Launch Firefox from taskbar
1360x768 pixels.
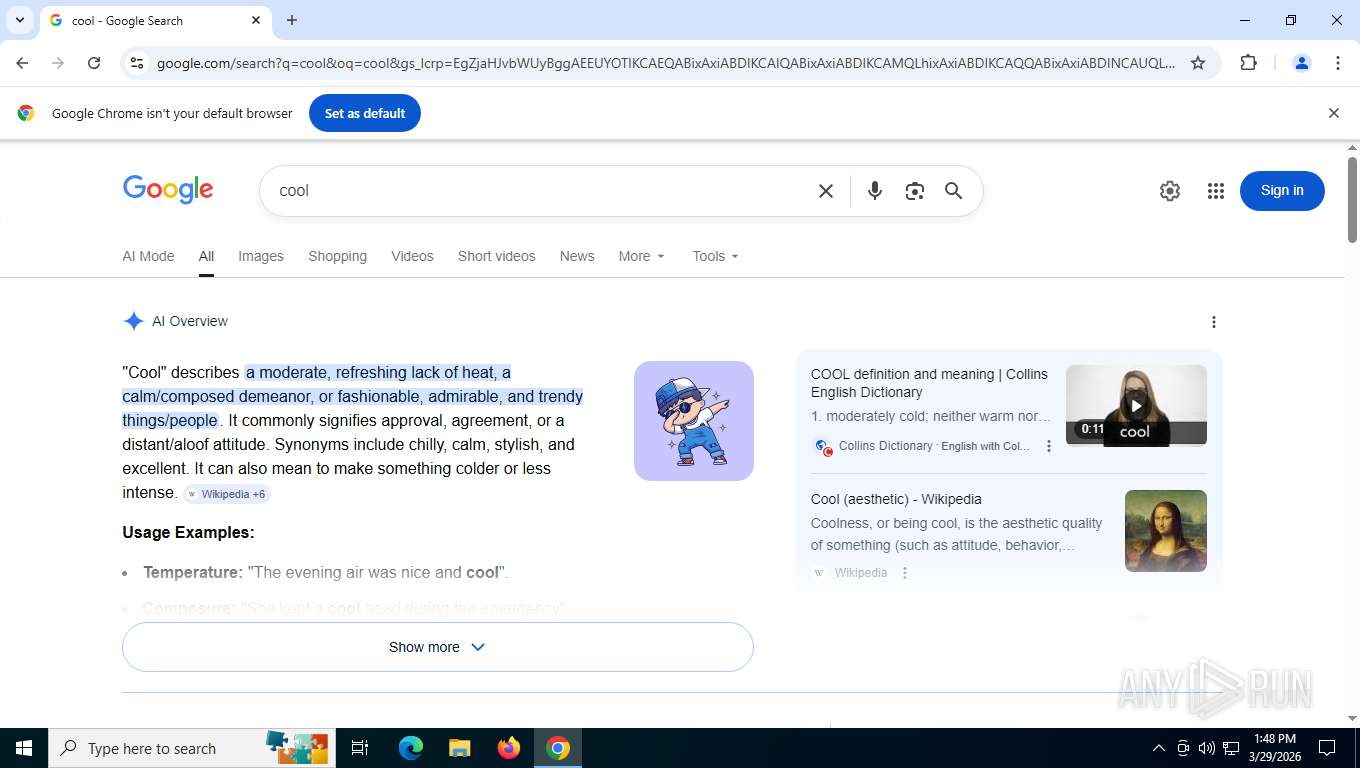click(x=509, y=748)
